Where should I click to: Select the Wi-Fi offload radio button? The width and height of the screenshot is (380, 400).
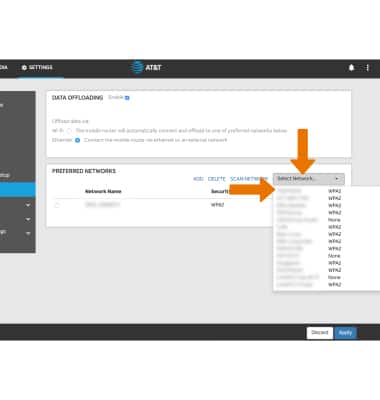69,131
